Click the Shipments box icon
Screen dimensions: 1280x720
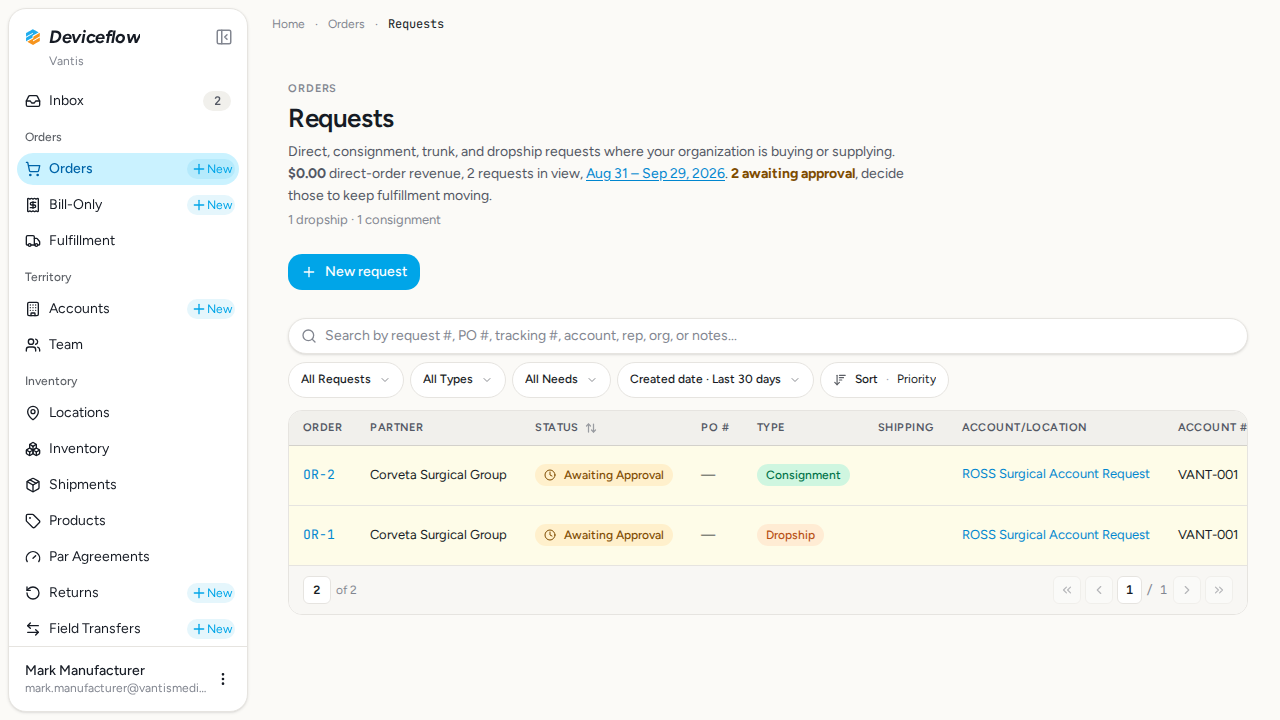[x=33, y=485]
